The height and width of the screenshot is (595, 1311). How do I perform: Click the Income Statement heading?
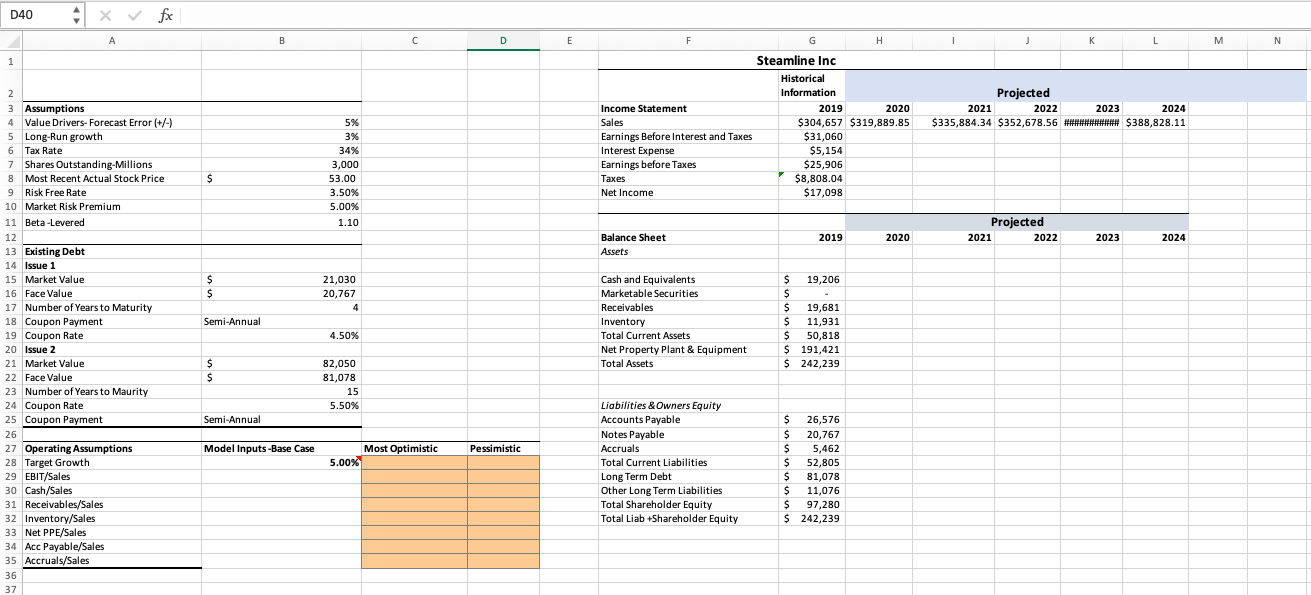643,108
